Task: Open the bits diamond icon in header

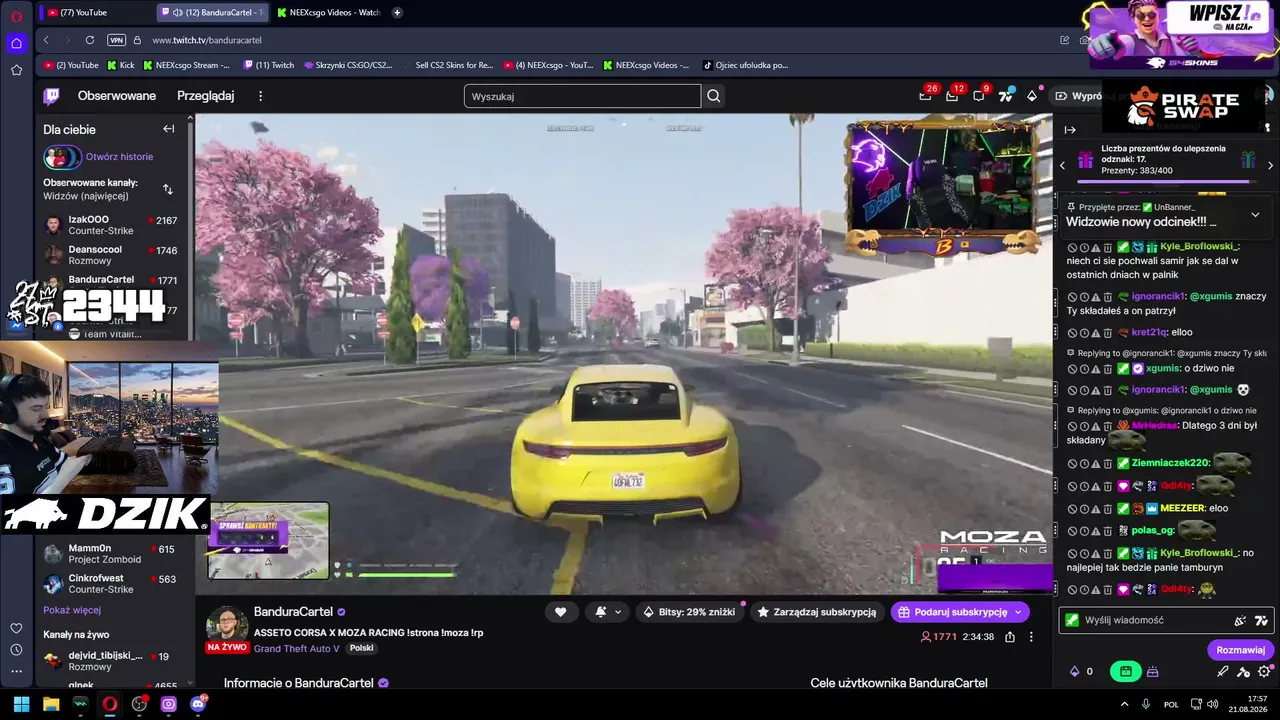Action: click(x=1032, y=96)
